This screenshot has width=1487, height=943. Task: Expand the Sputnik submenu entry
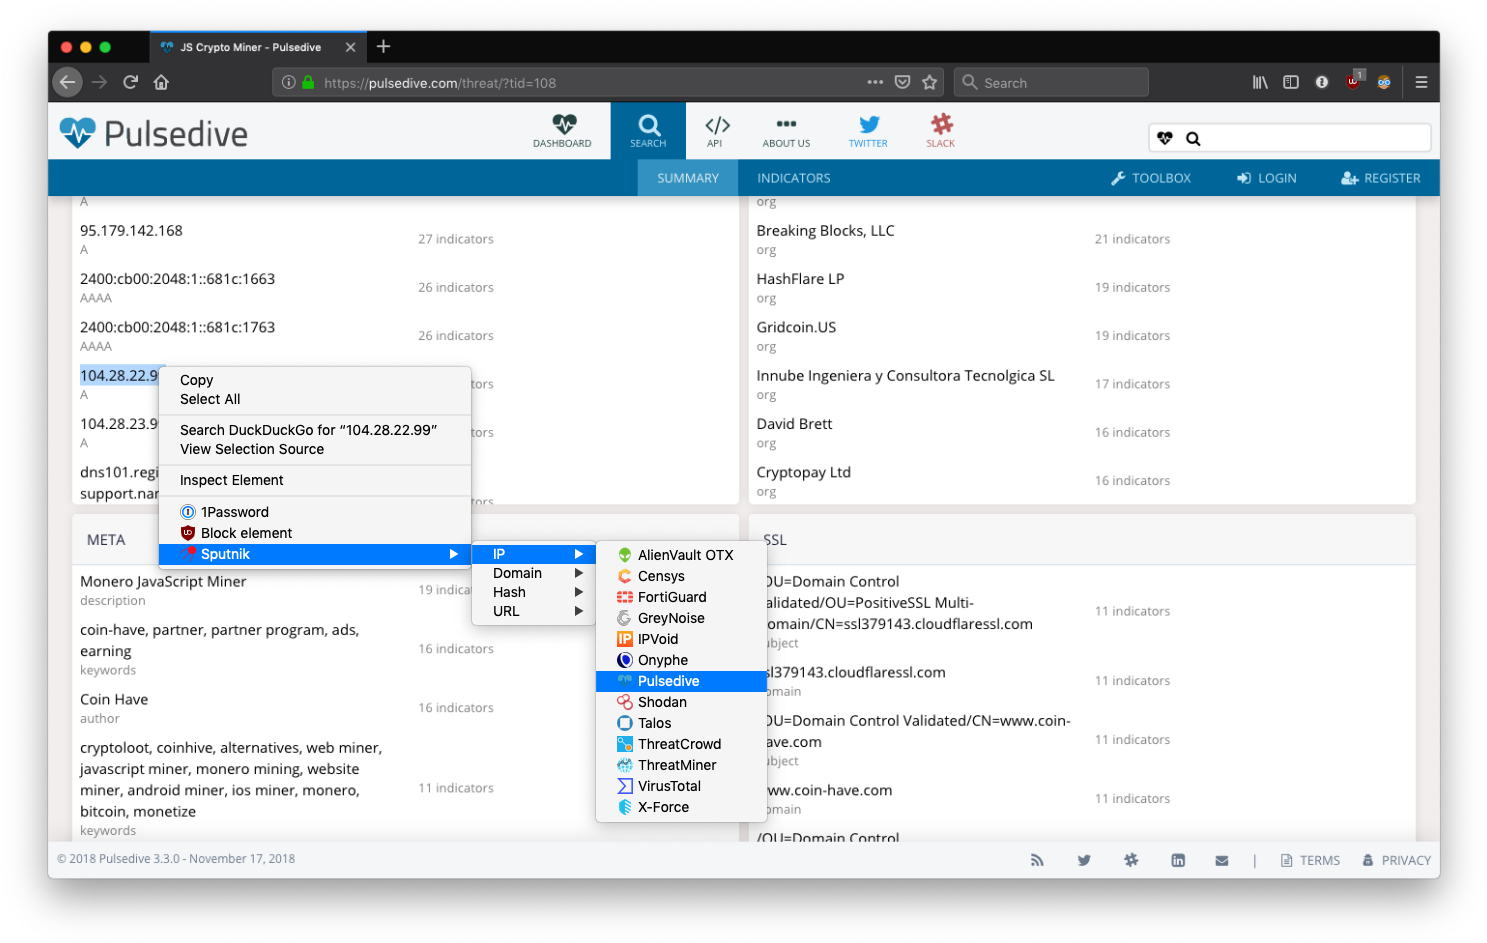point(315,554)
